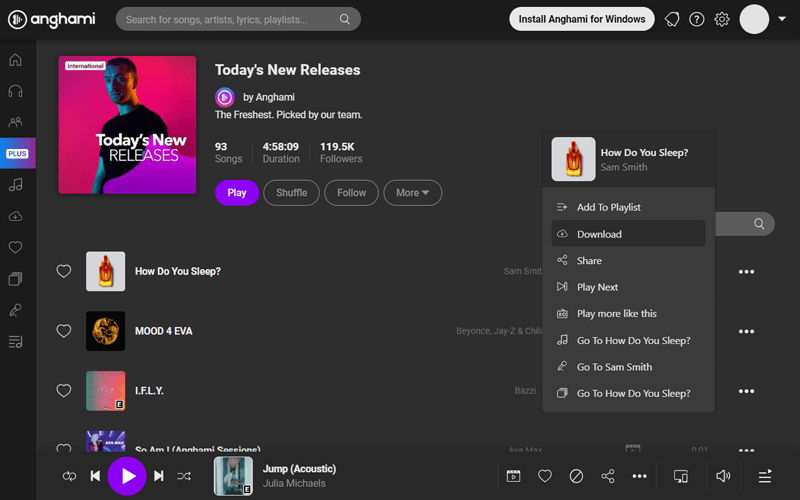Click the Anghami logo

[52, 19]
